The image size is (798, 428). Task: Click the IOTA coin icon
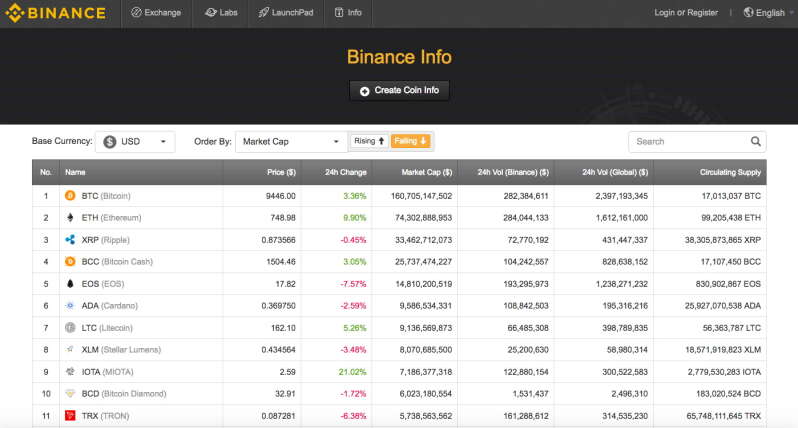click(x=70, y=372)
